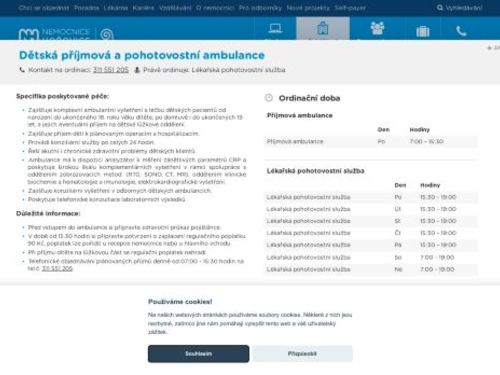
Task: Click the spiral emblem beside the logo
Action: pyautogui.click(x=107, y=34)
